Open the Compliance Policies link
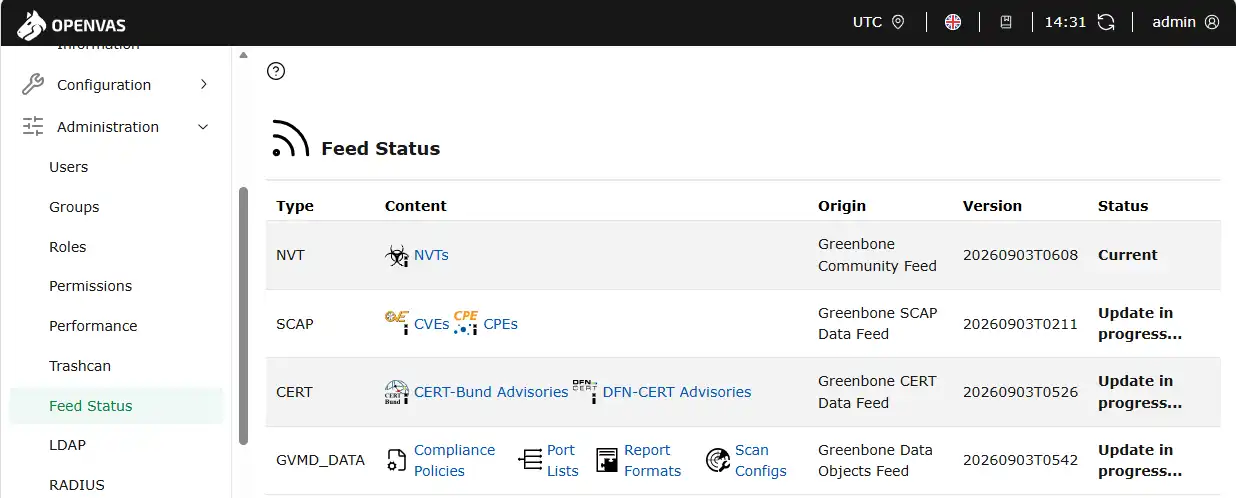The image size is (1236, 498). click(x=455, y=461)
